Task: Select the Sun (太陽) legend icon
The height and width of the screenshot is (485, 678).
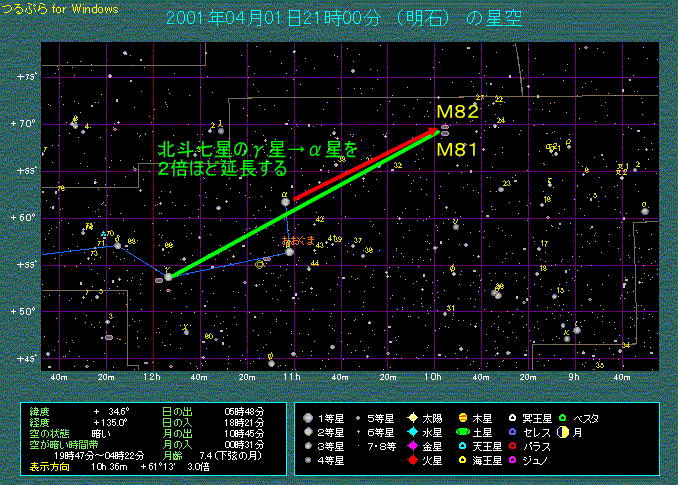Action: pos(412,418)
